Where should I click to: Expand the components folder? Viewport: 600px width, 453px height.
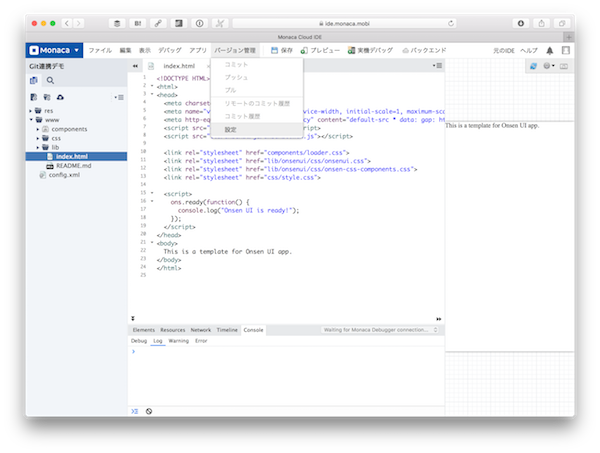(38, 129)
